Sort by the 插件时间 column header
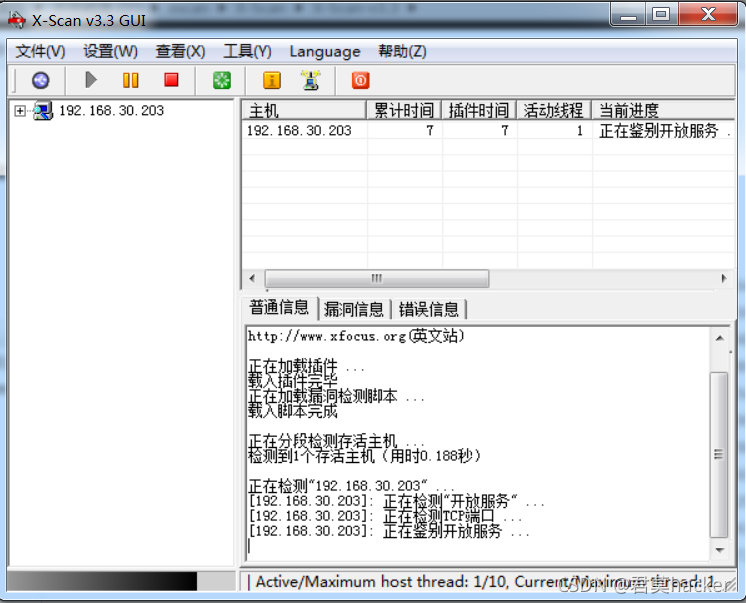 [479, 110]
